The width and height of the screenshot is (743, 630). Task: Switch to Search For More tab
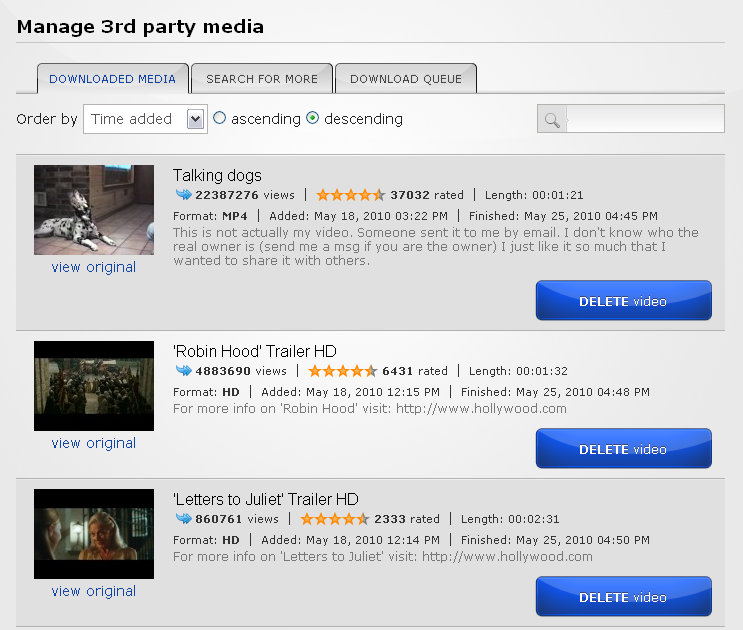click(x=262, y=79)
